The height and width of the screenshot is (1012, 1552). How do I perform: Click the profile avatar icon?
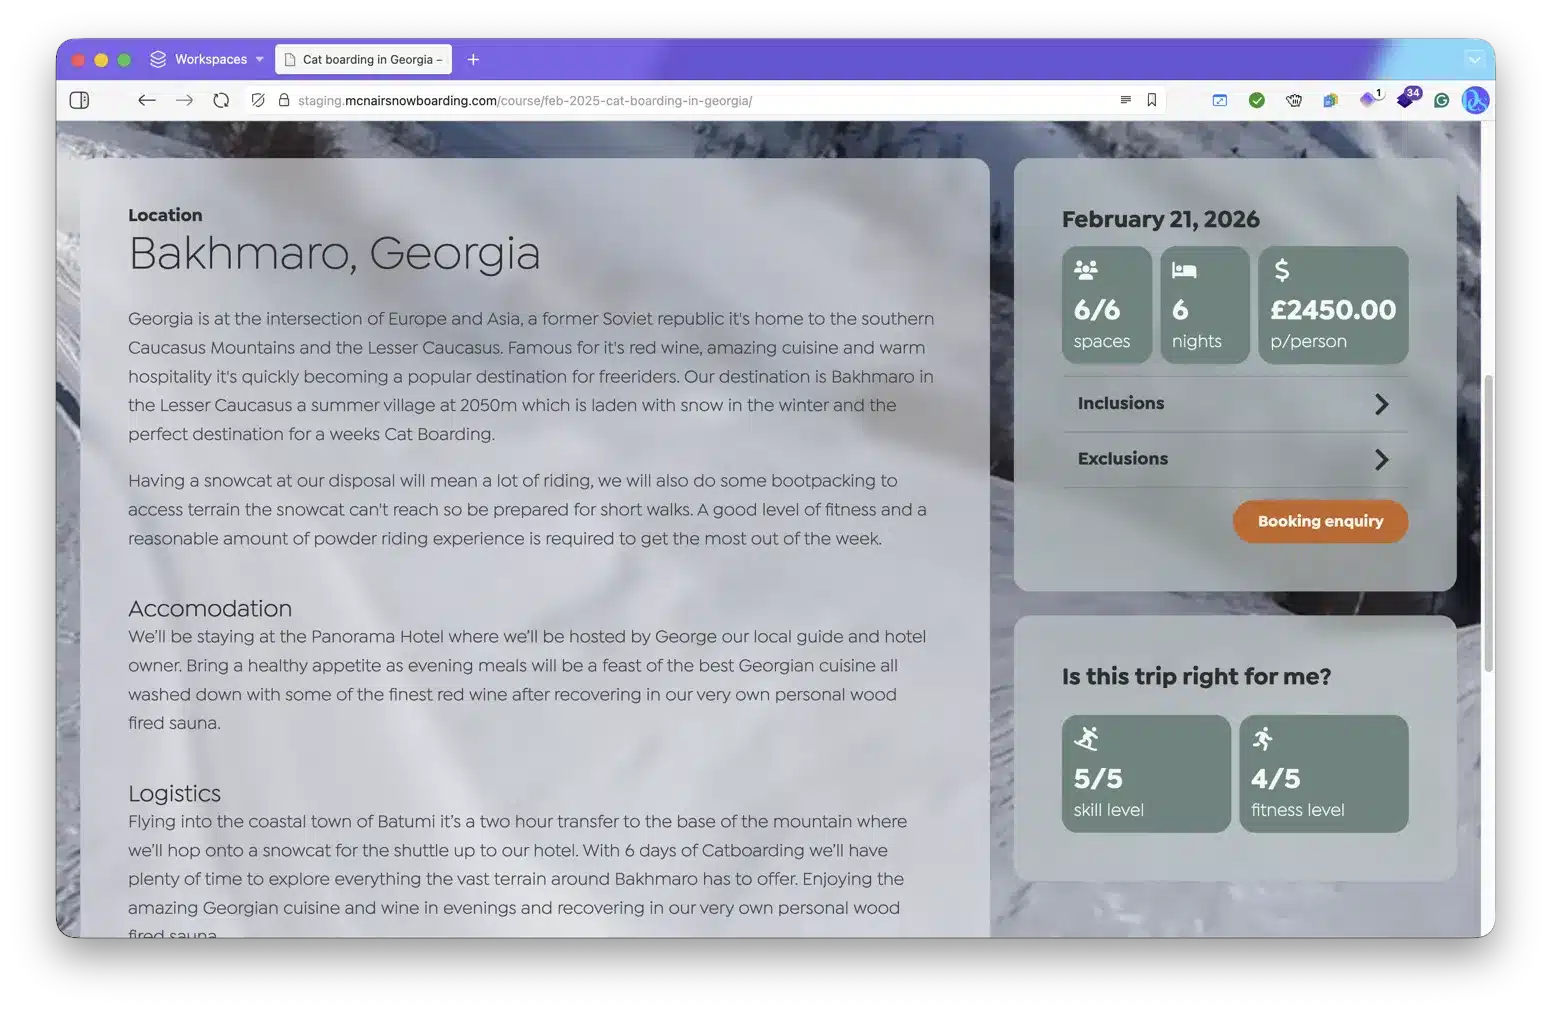pos(1475,100)
